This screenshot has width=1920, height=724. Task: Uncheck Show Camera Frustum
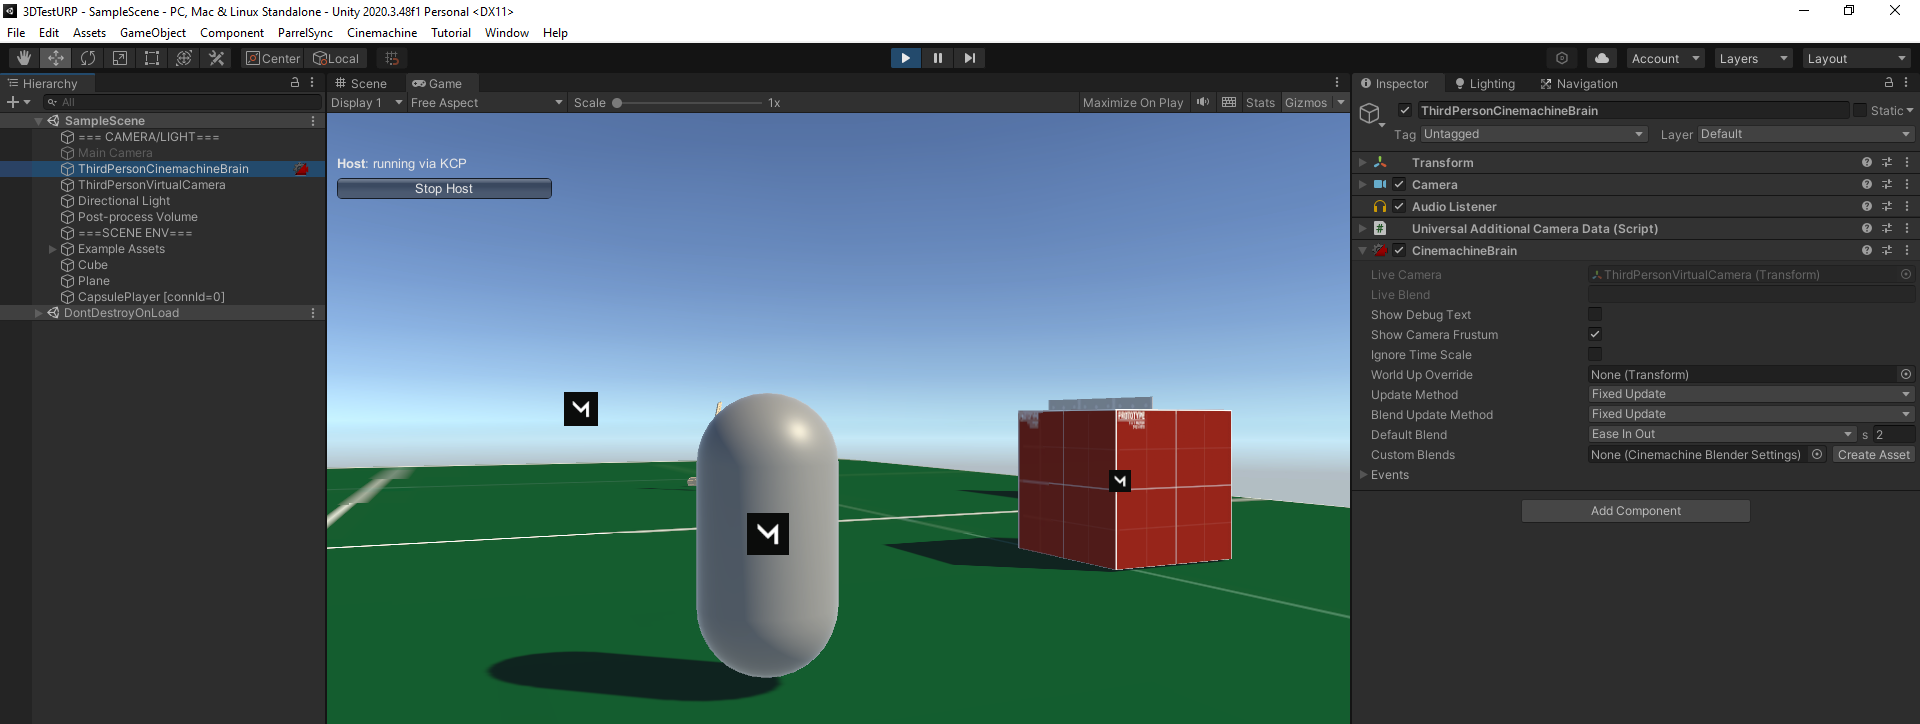pos(1595,334)
